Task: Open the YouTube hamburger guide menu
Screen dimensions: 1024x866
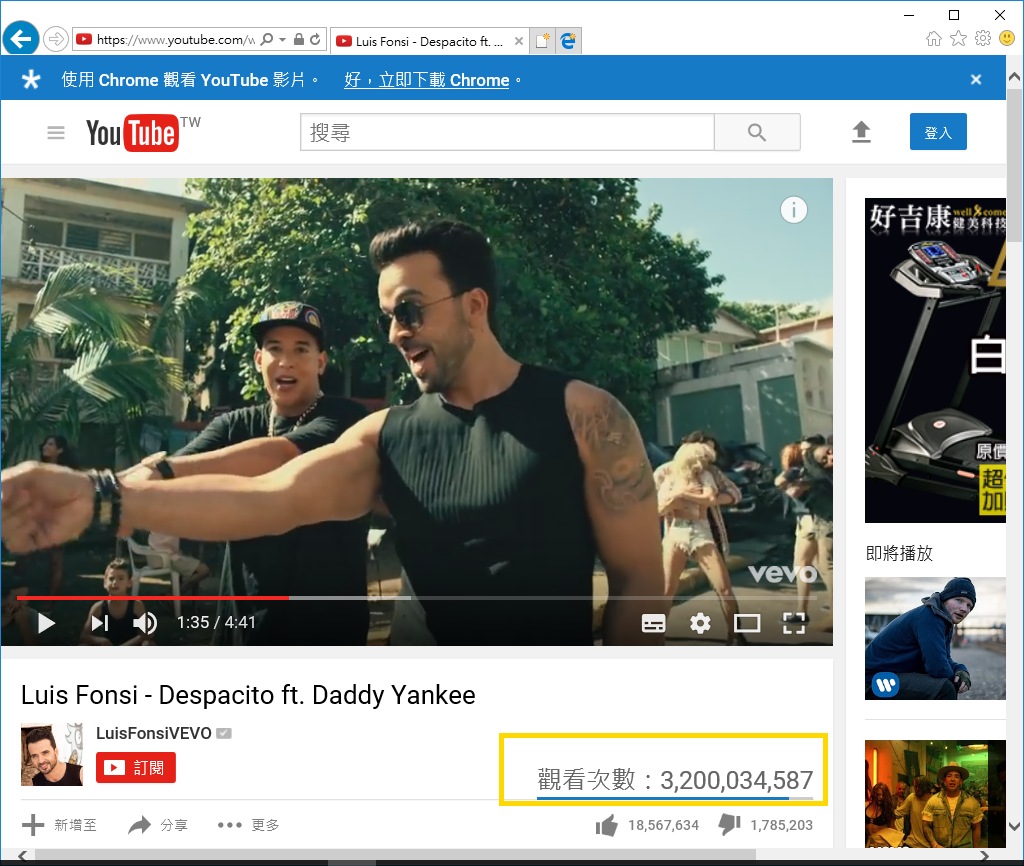Action: [56, 133]
